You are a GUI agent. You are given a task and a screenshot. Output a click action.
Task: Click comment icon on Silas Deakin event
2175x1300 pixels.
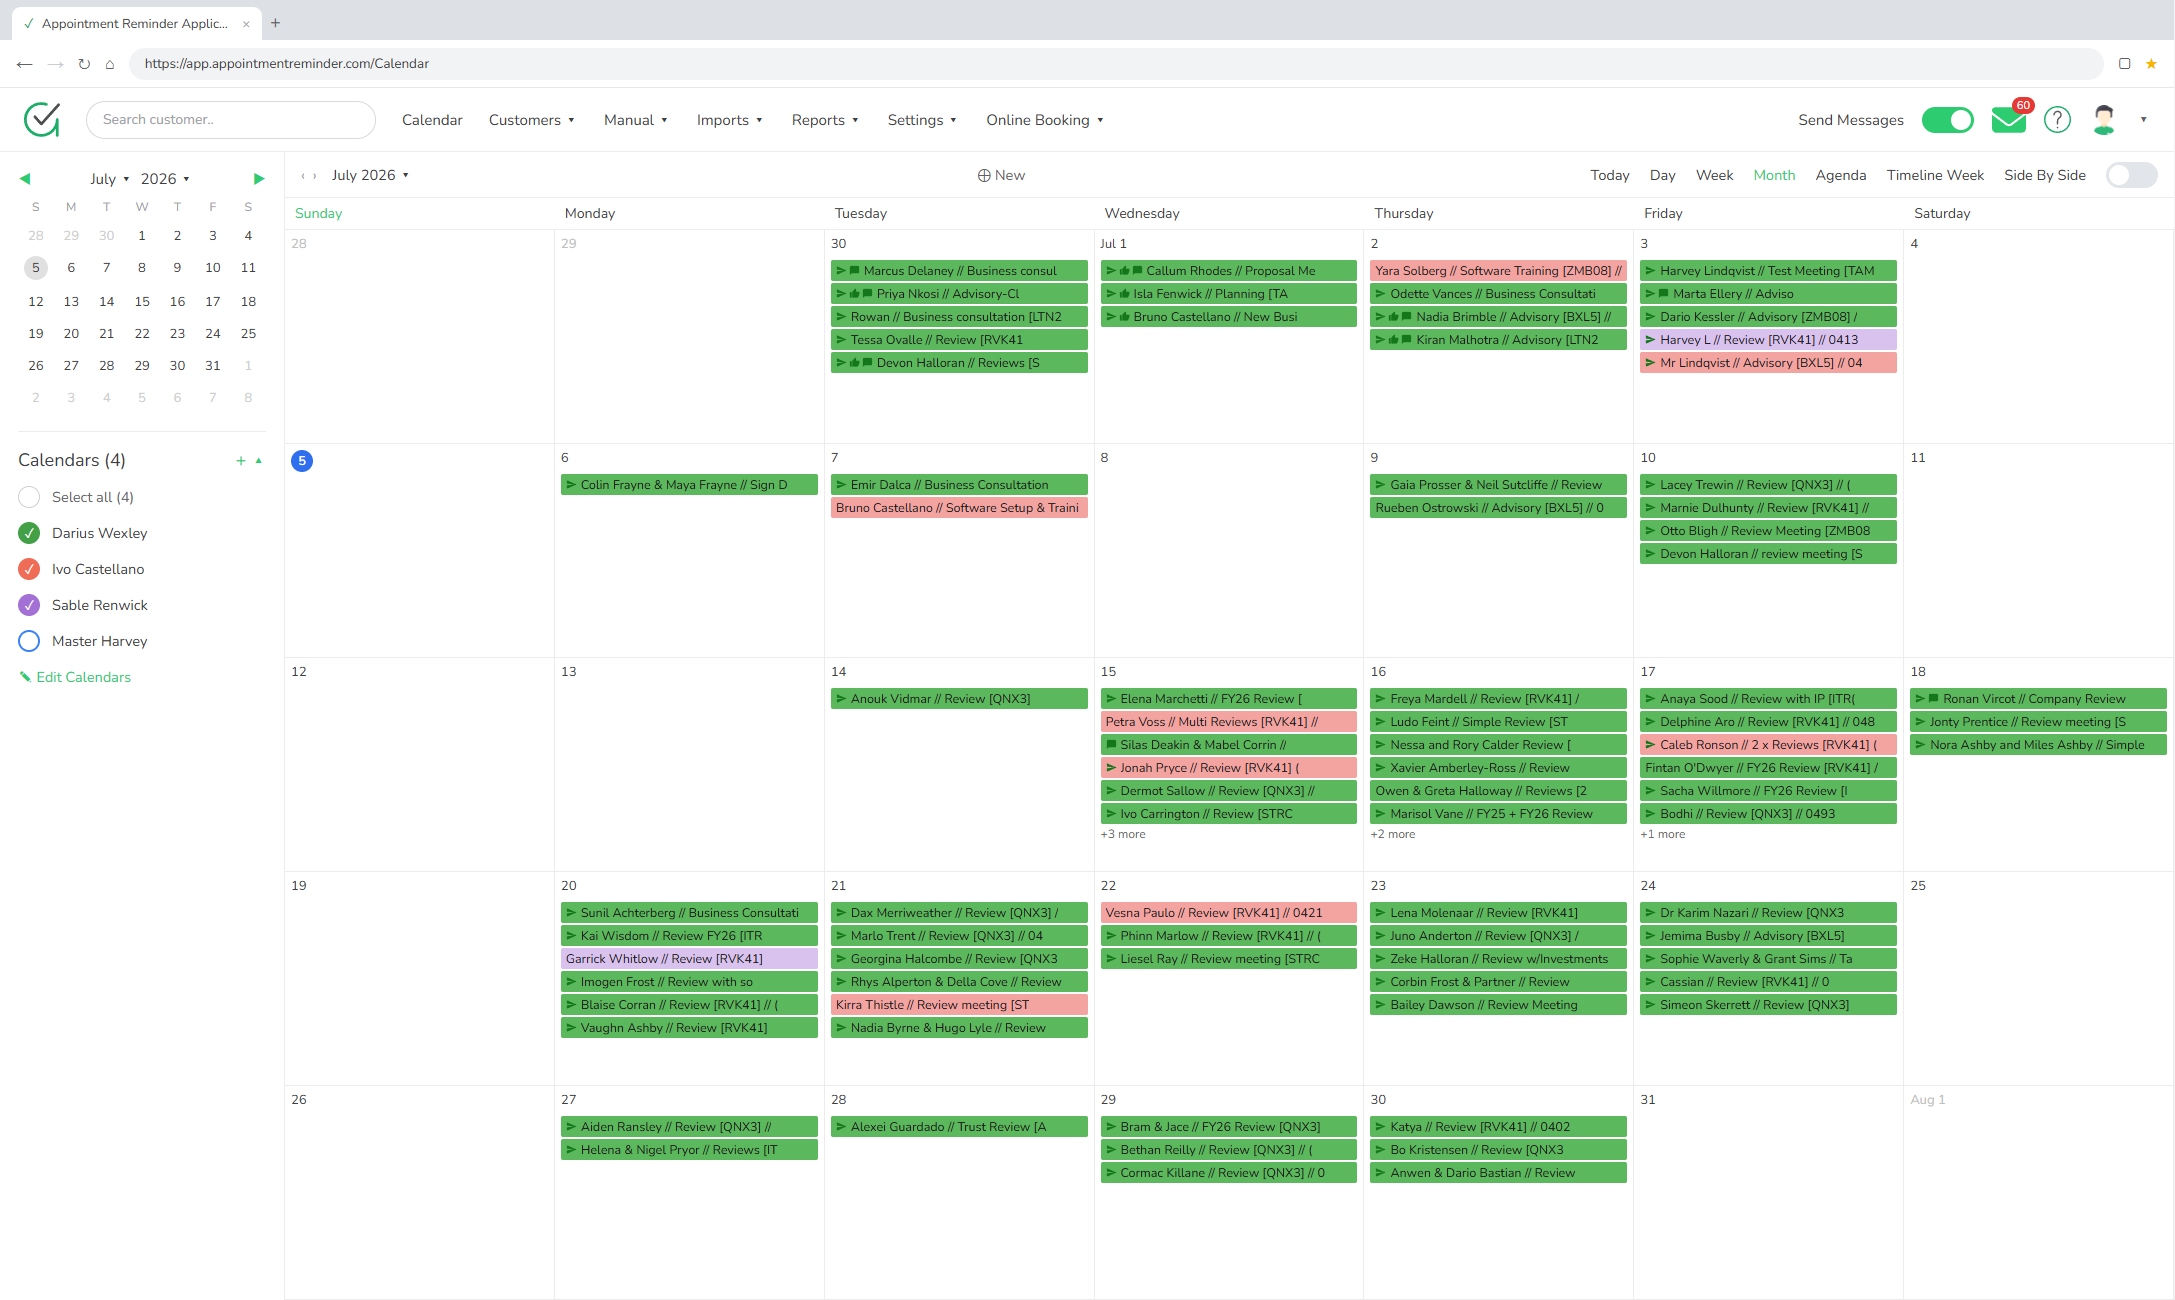click(x=1111, y=745)
